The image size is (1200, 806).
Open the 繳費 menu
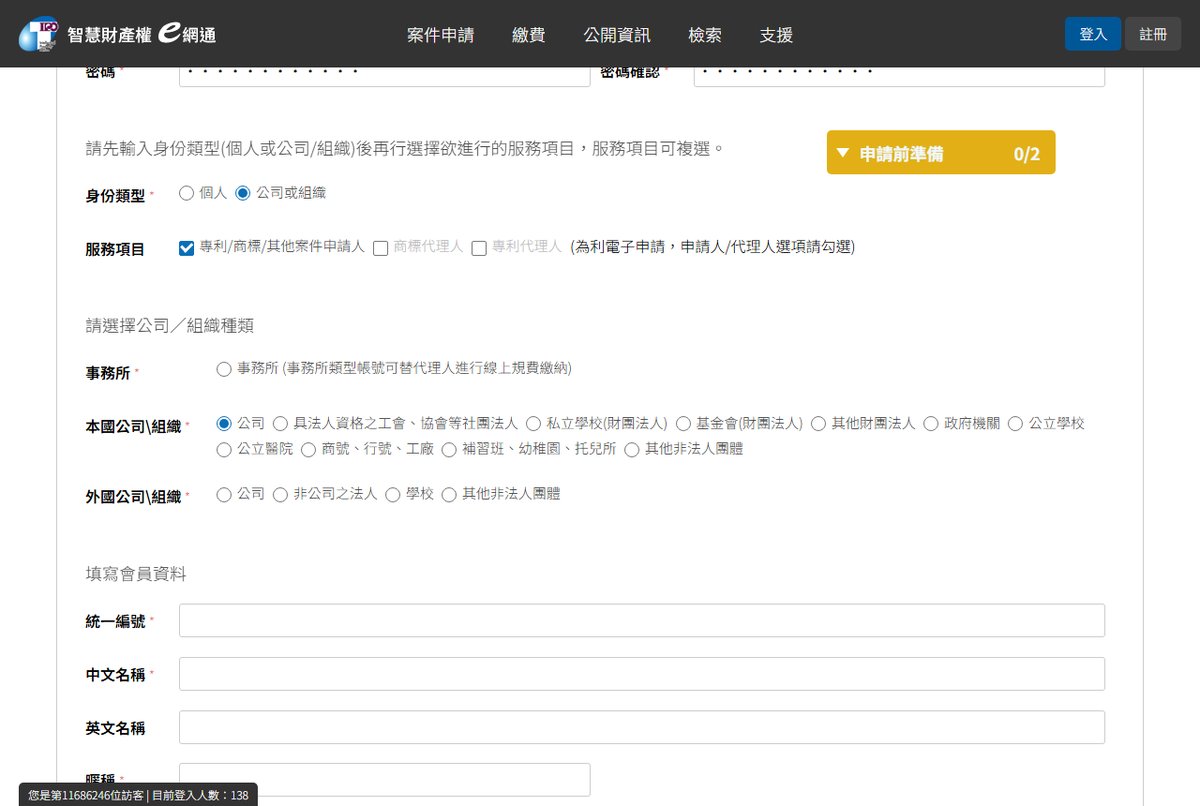coord(529,35)
